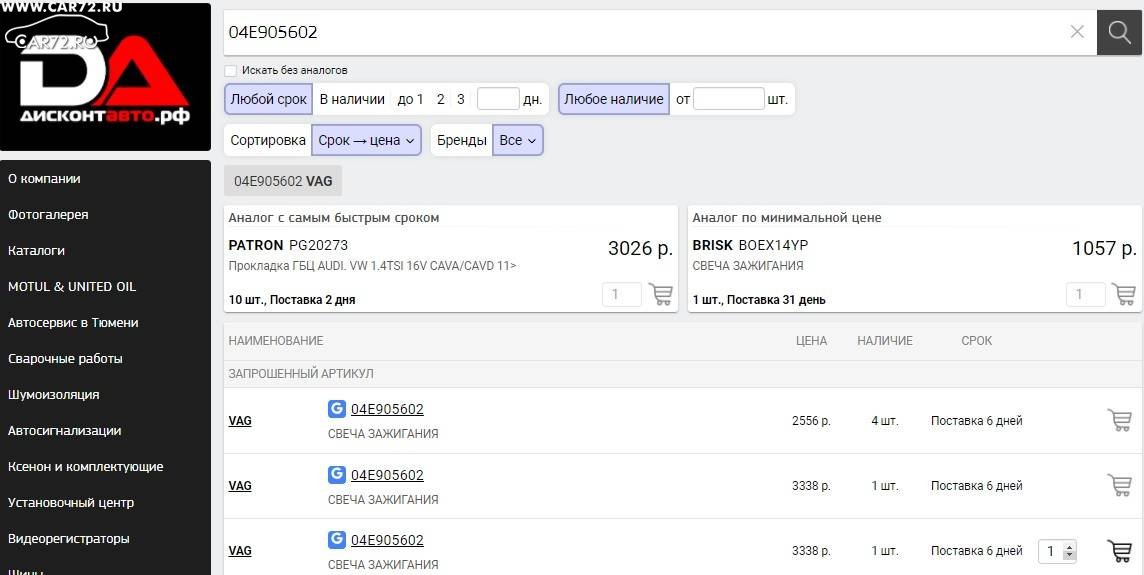The width and height of the screenshot is (1144, 575).
Task: Add VAG item priced 2556 р. to cart
Action: [x=1119, y=420]
